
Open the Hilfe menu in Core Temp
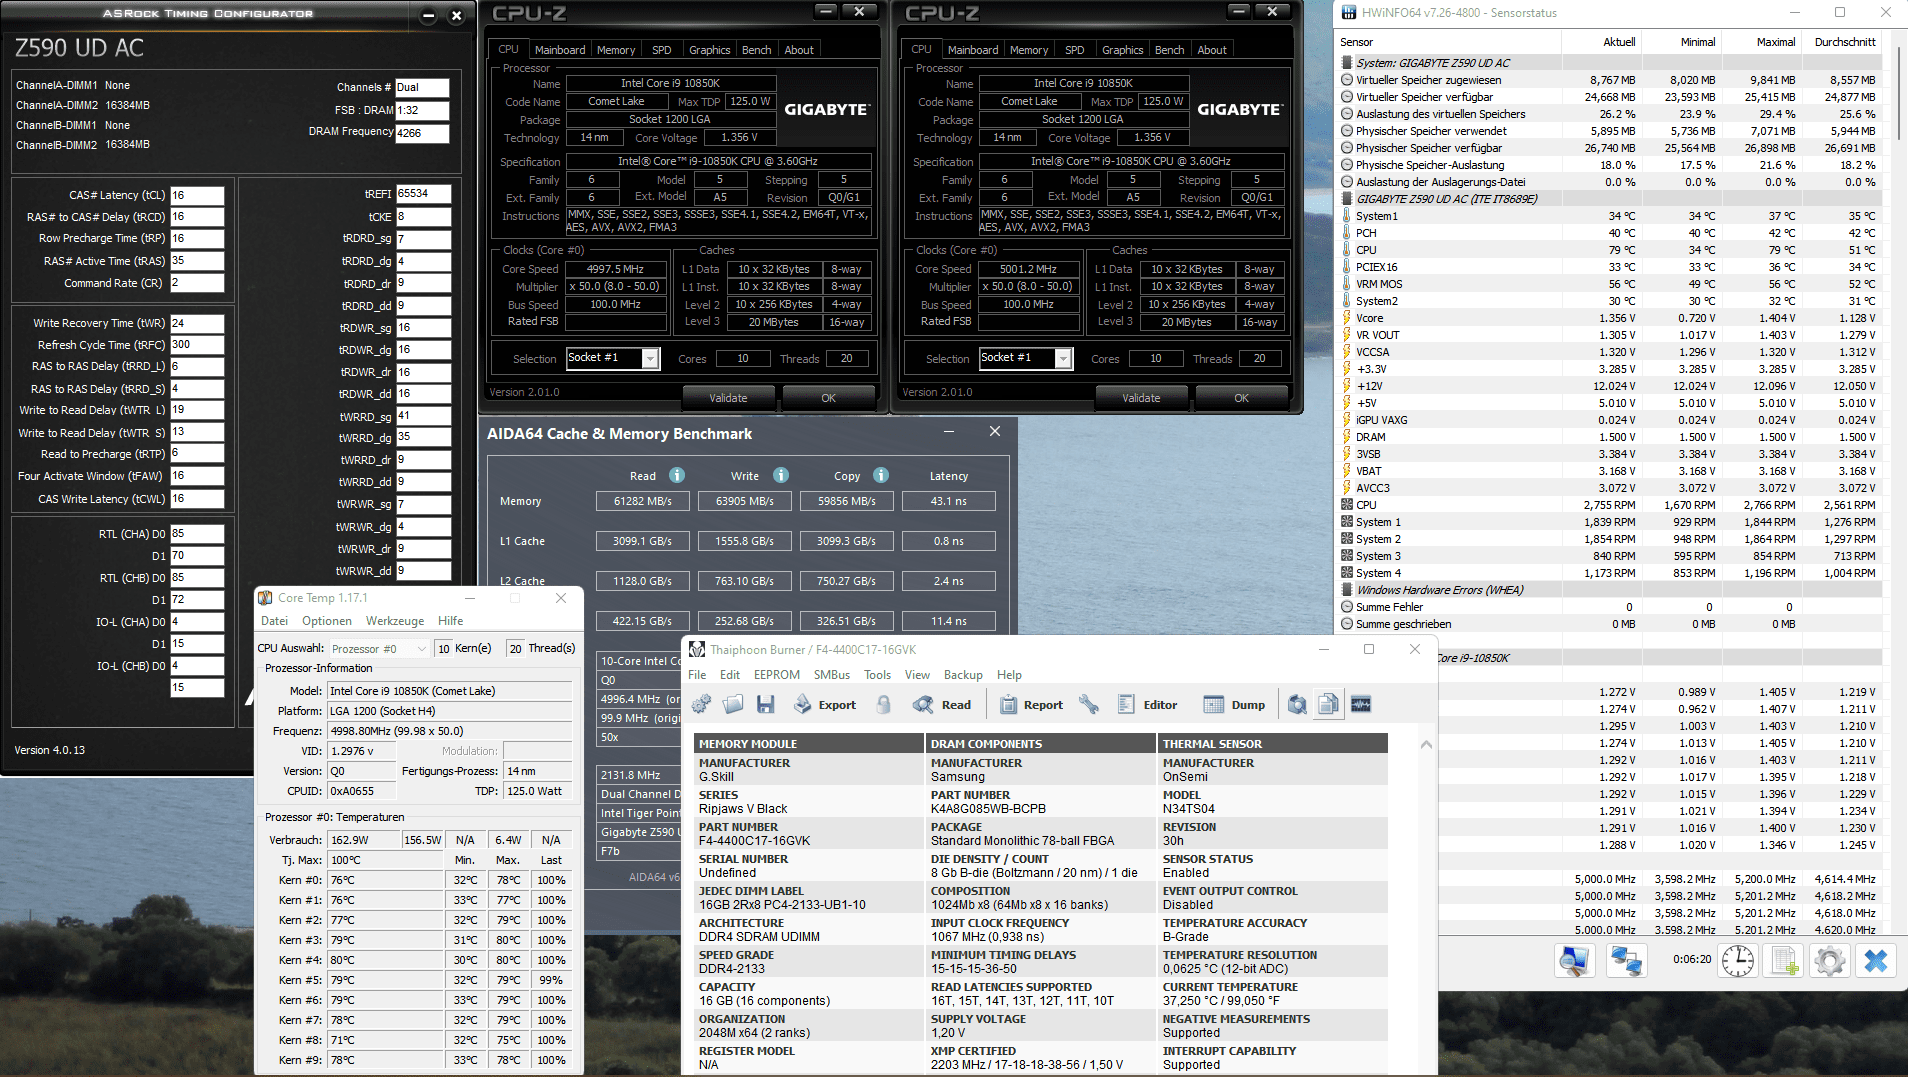click(x=451, y=620)
